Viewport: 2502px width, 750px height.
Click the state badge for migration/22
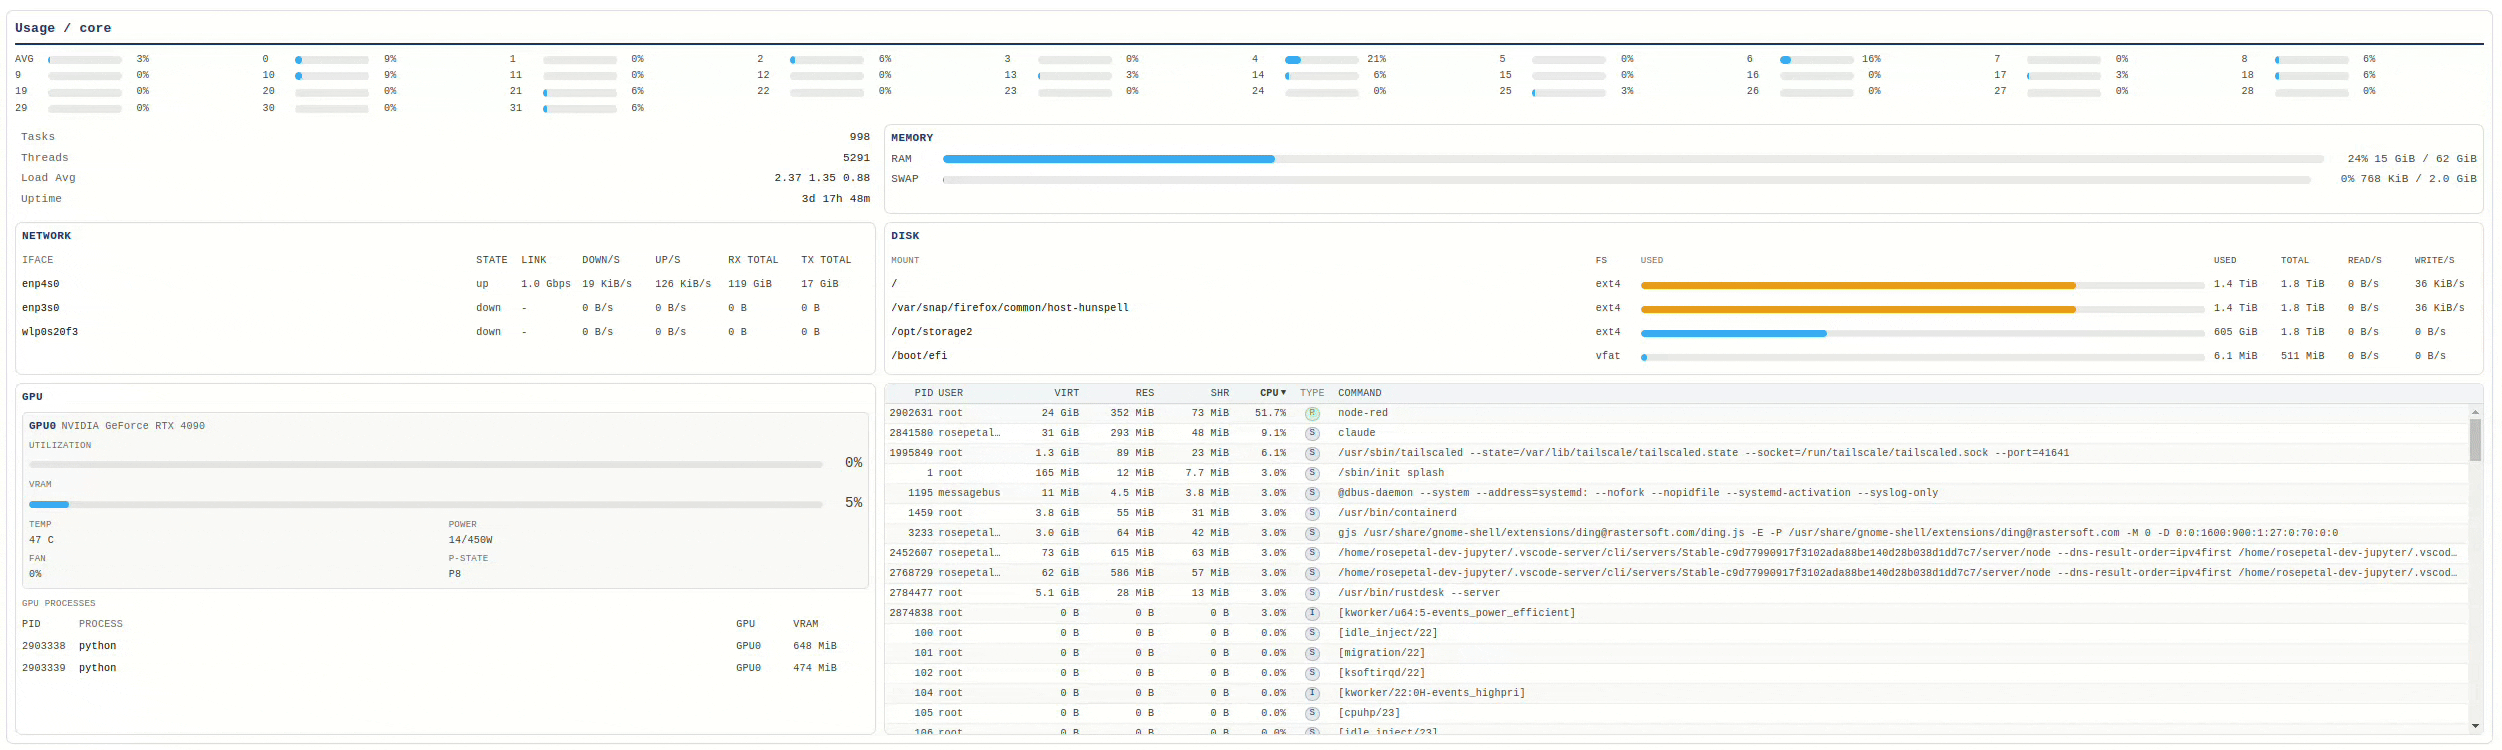(1312, 653)
